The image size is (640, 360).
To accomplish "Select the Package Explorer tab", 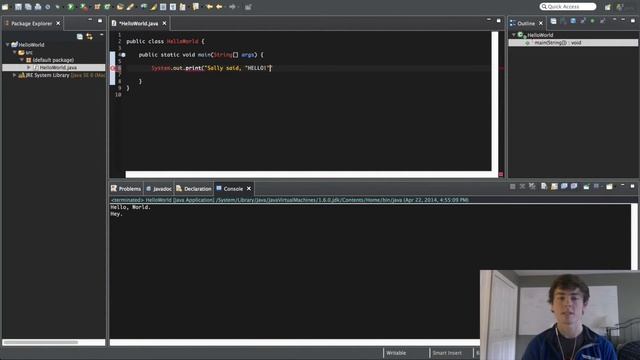I will [x=31, y=24].
